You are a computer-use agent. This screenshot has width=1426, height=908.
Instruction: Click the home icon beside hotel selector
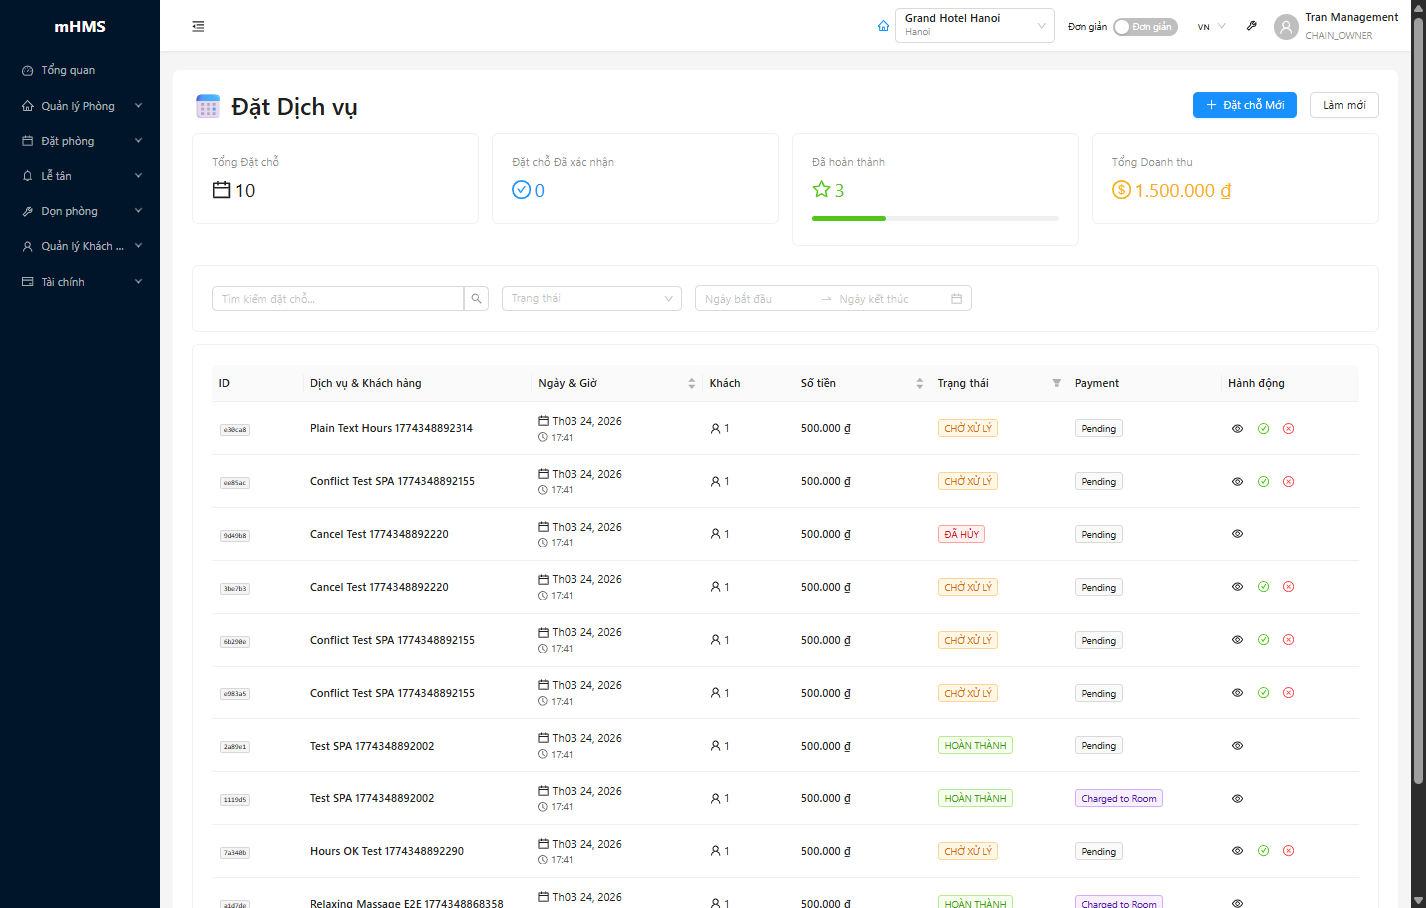[x=883, y=26]
